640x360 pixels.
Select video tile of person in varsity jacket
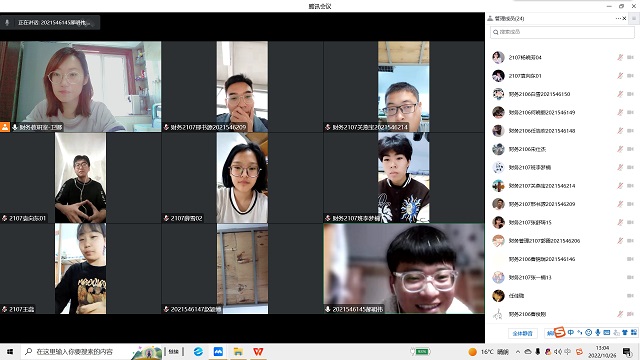tap(404, 178)
